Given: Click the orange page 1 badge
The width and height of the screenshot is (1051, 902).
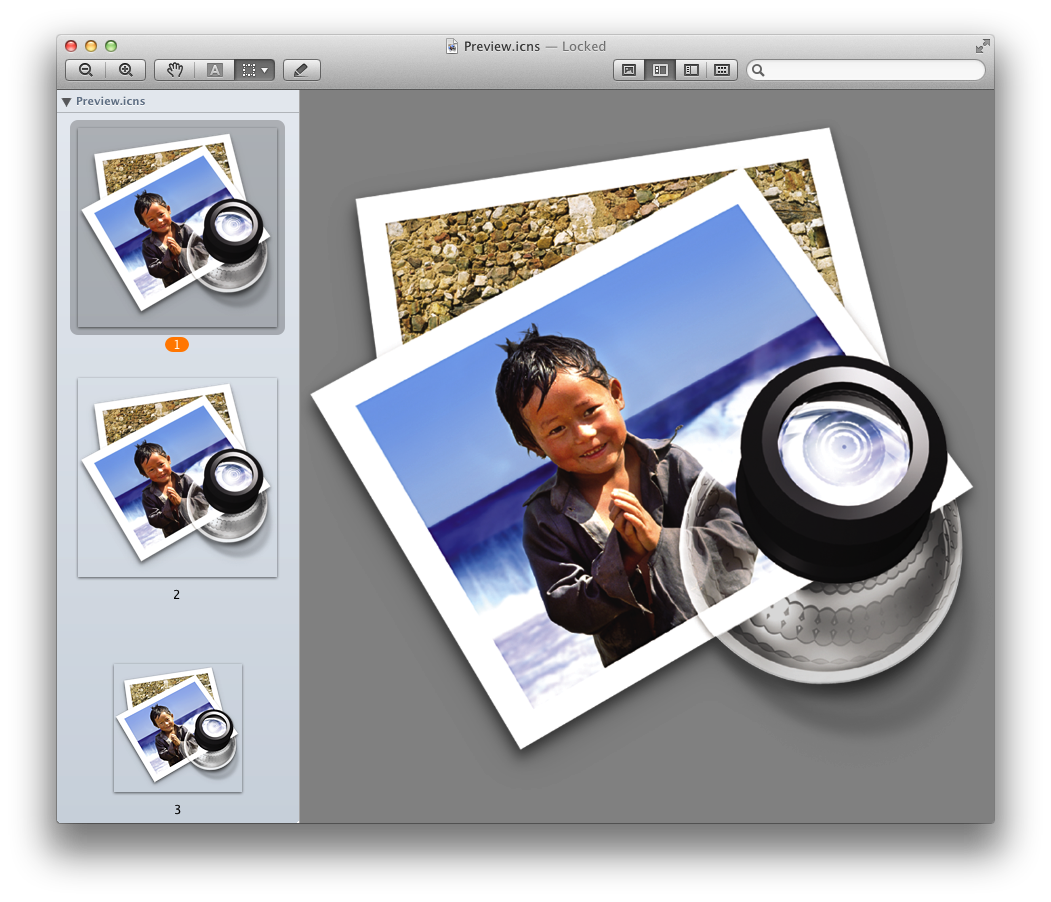Looking at the screenshot, I should click(177, 344).
